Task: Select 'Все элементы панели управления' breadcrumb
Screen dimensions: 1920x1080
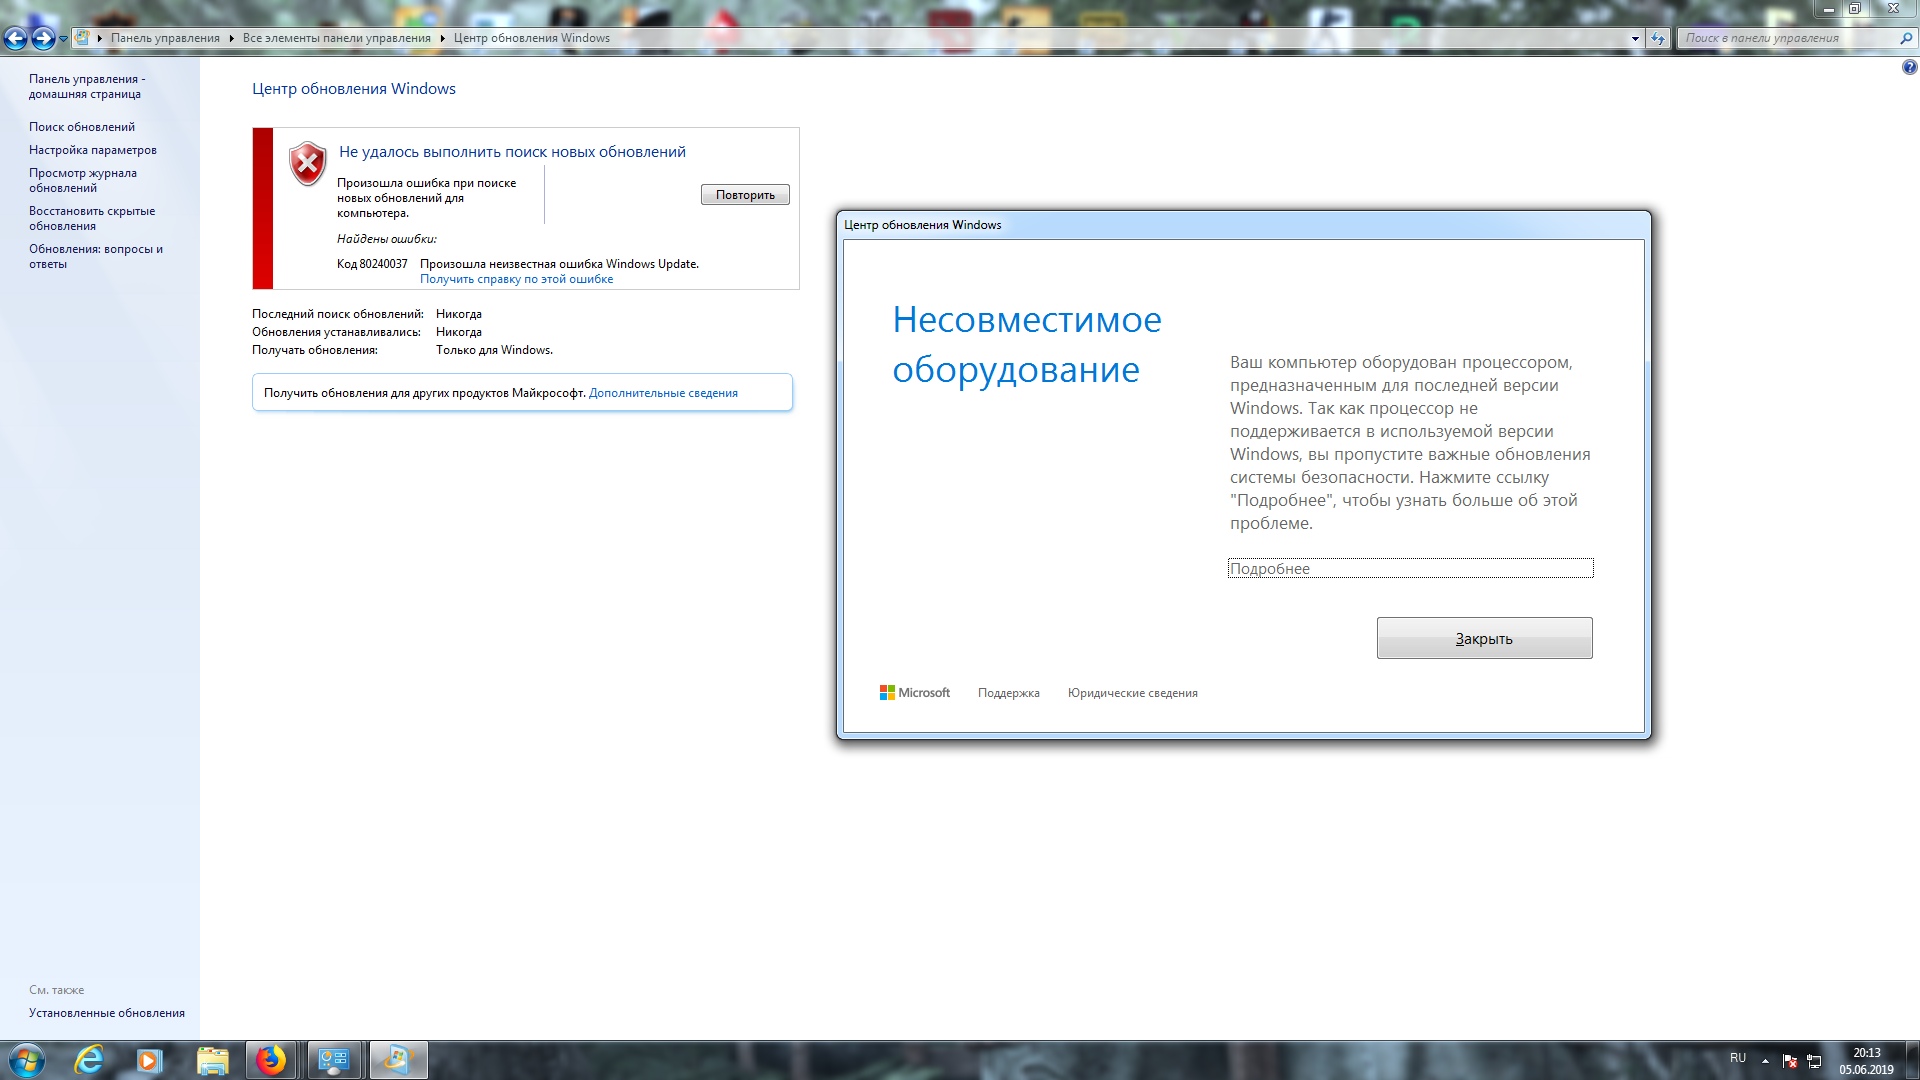Action: [x=336, y=38]
